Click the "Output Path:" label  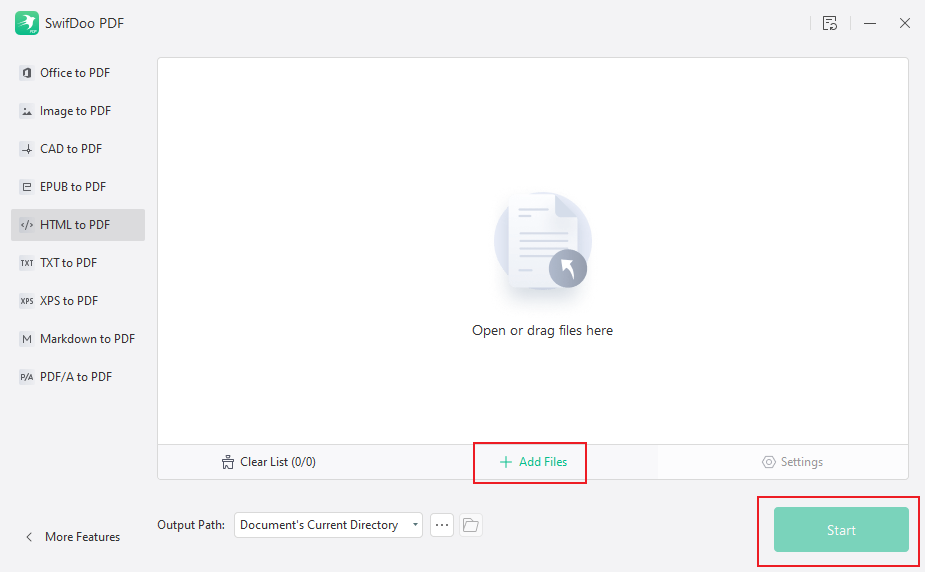pyautogui.click(x=191, y=525)
